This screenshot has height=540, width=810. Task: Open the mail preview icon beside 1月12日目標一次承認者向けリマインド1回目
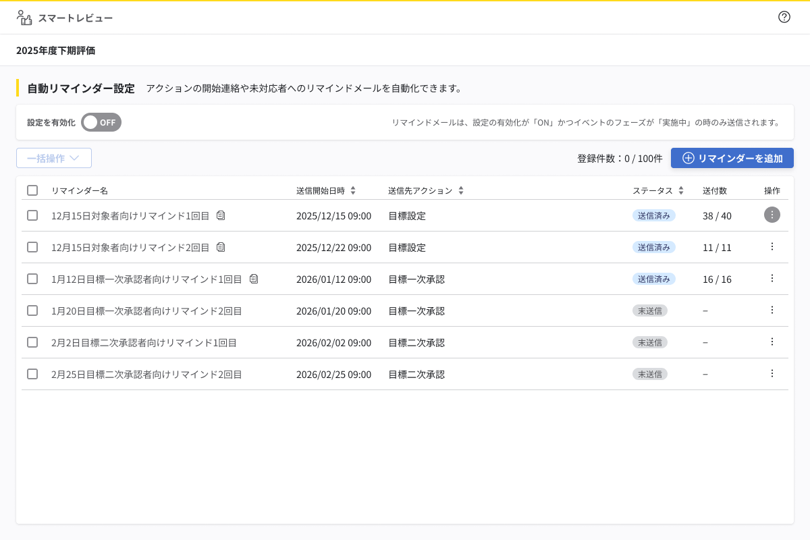(254, 279)
